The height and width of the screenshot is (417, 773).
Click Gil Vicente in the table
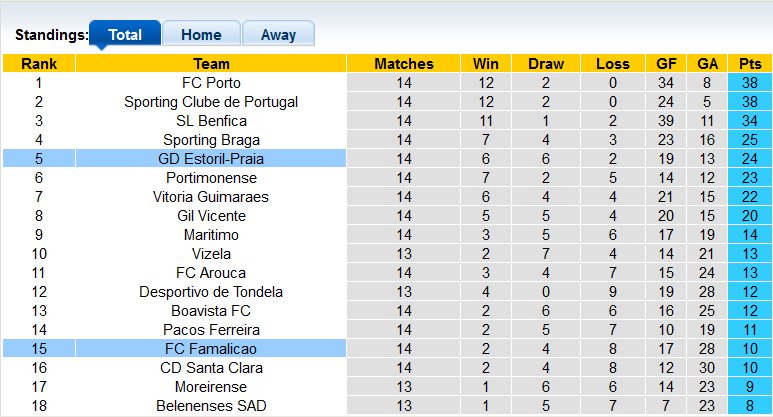point(211,216)
